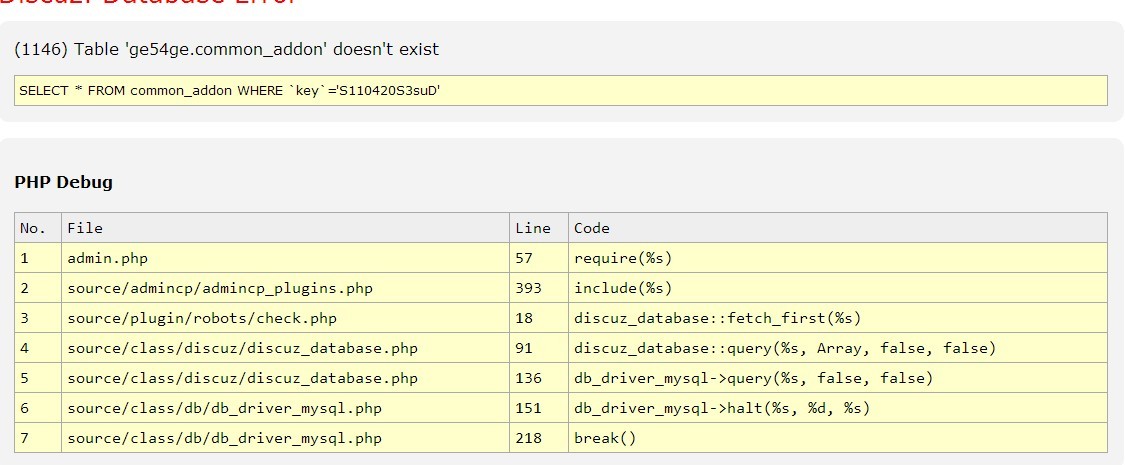Click the No. column header
The height and width of the screenshot is (465, 1125).
point(33,228)
